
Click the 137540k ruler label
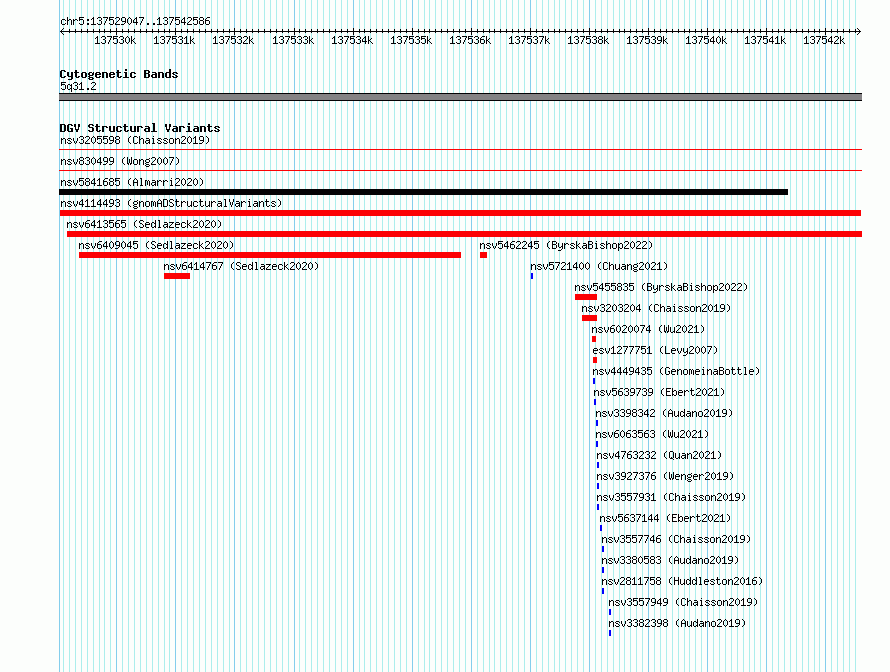(706, 40)
